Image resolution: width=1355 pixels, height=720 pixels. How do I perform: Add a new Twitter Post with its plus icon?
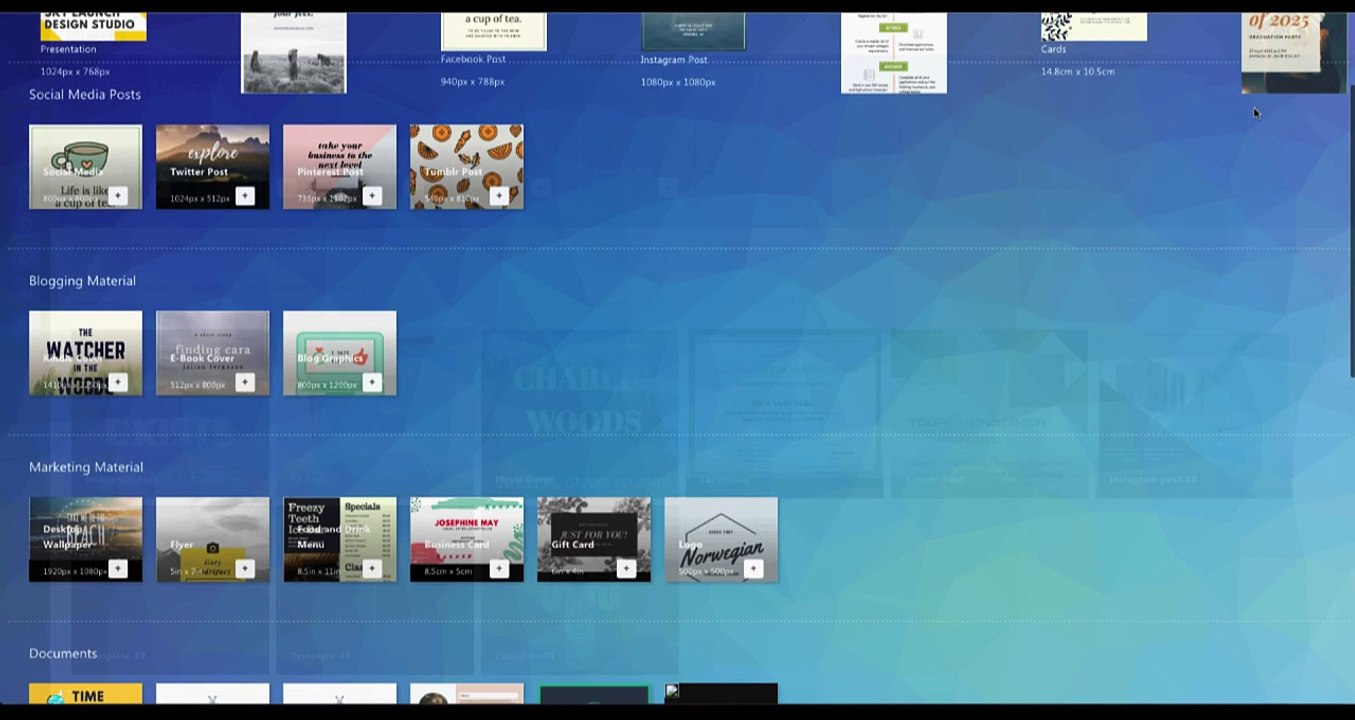pos(245,196)
